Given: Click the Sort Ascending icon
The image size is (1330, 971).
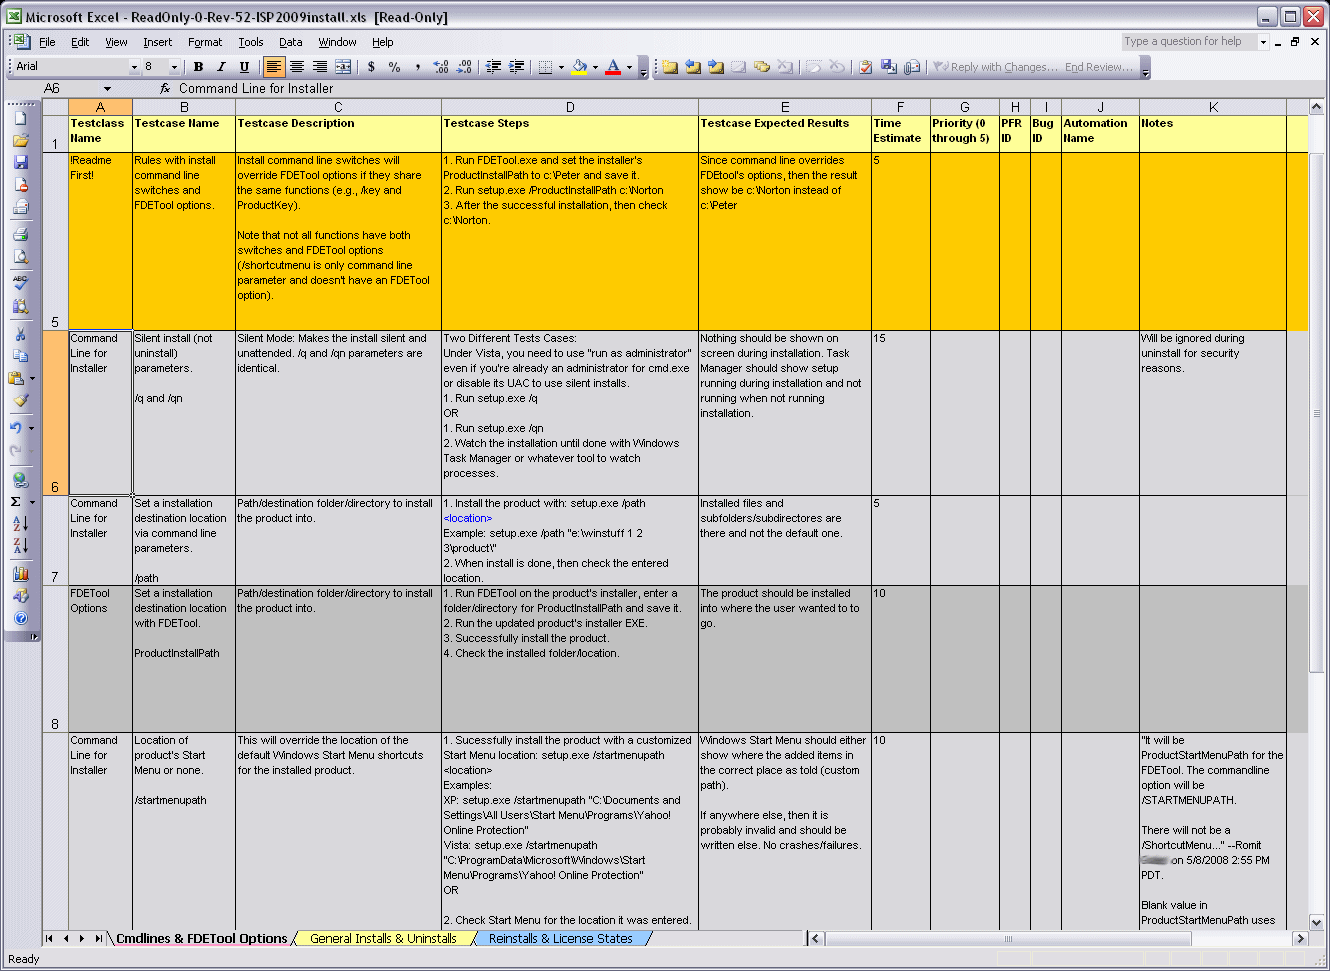Looking at the screenshot, I should click(21, 523).
